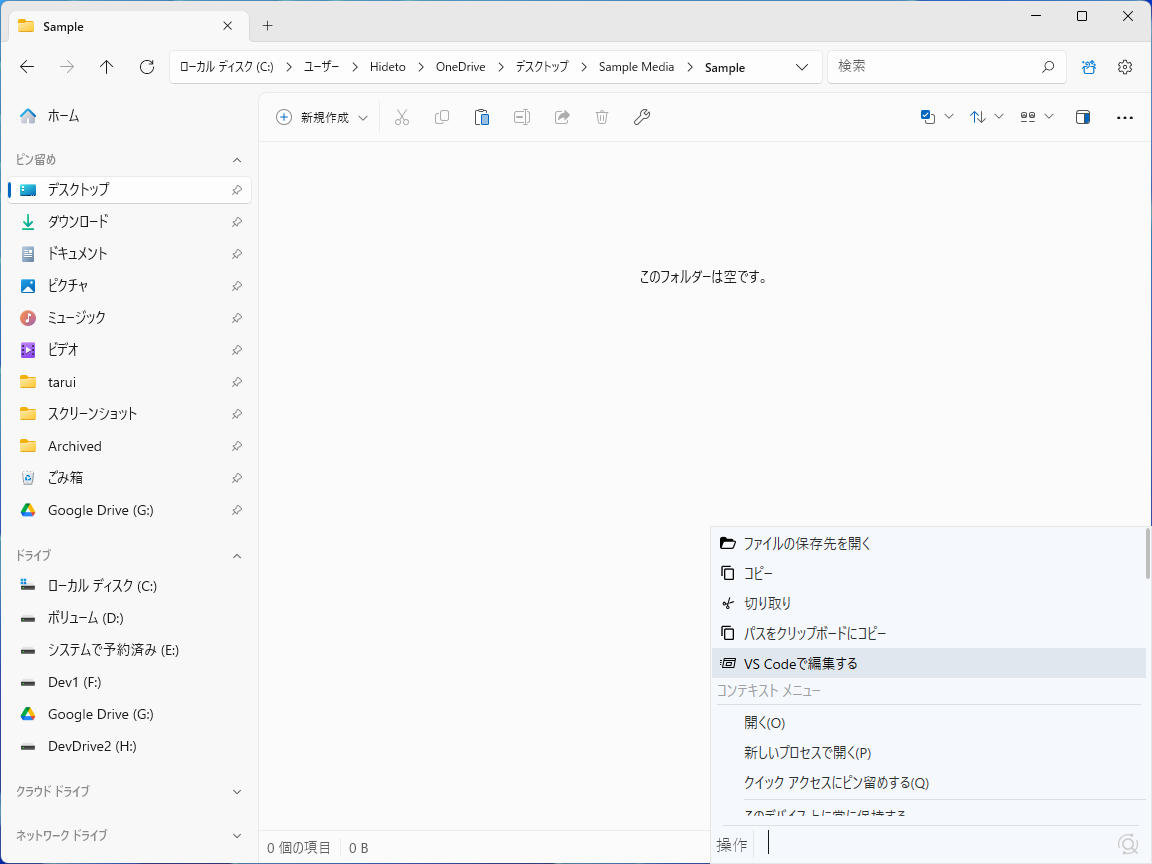Viewport: 1152px width, 864px height.
Task: Navigate to Sample Media in the breadcrumb path
Action: point(636,67)
